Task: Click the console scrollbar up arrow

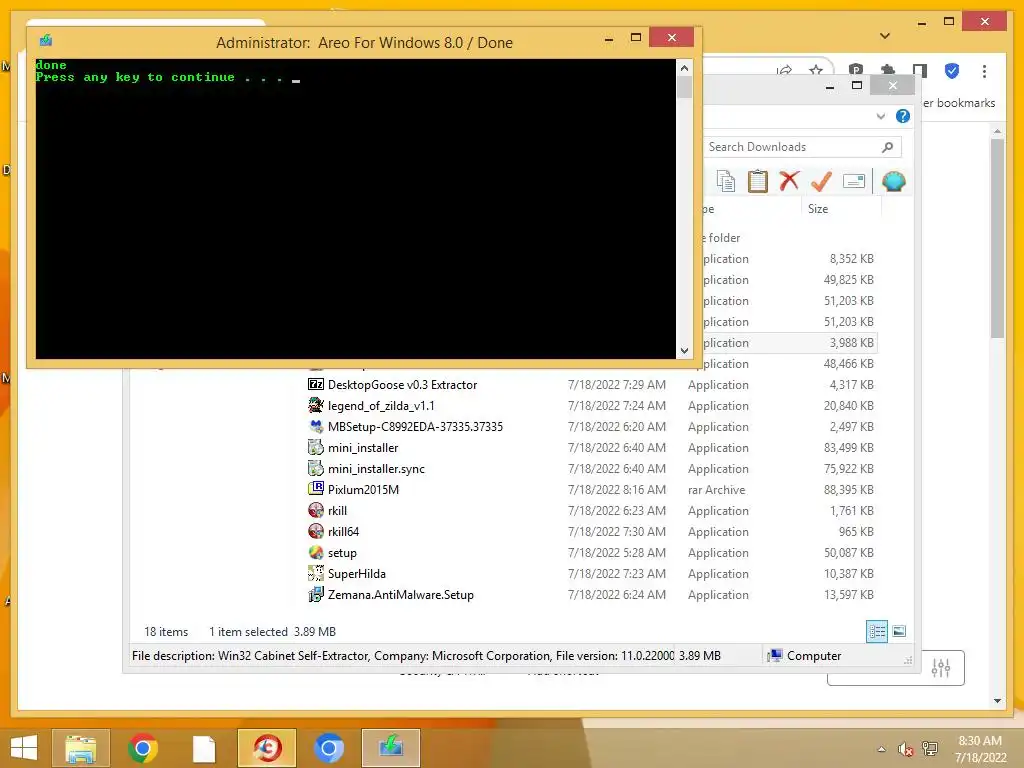Action: (684, 68)
